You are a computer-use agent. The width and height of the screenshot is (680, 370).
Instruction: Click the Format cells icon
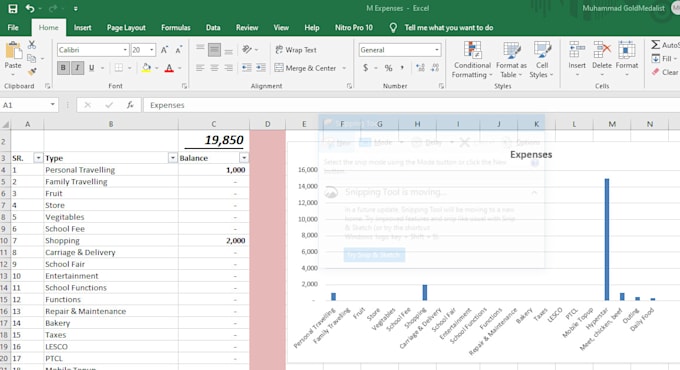pos(627,50)
